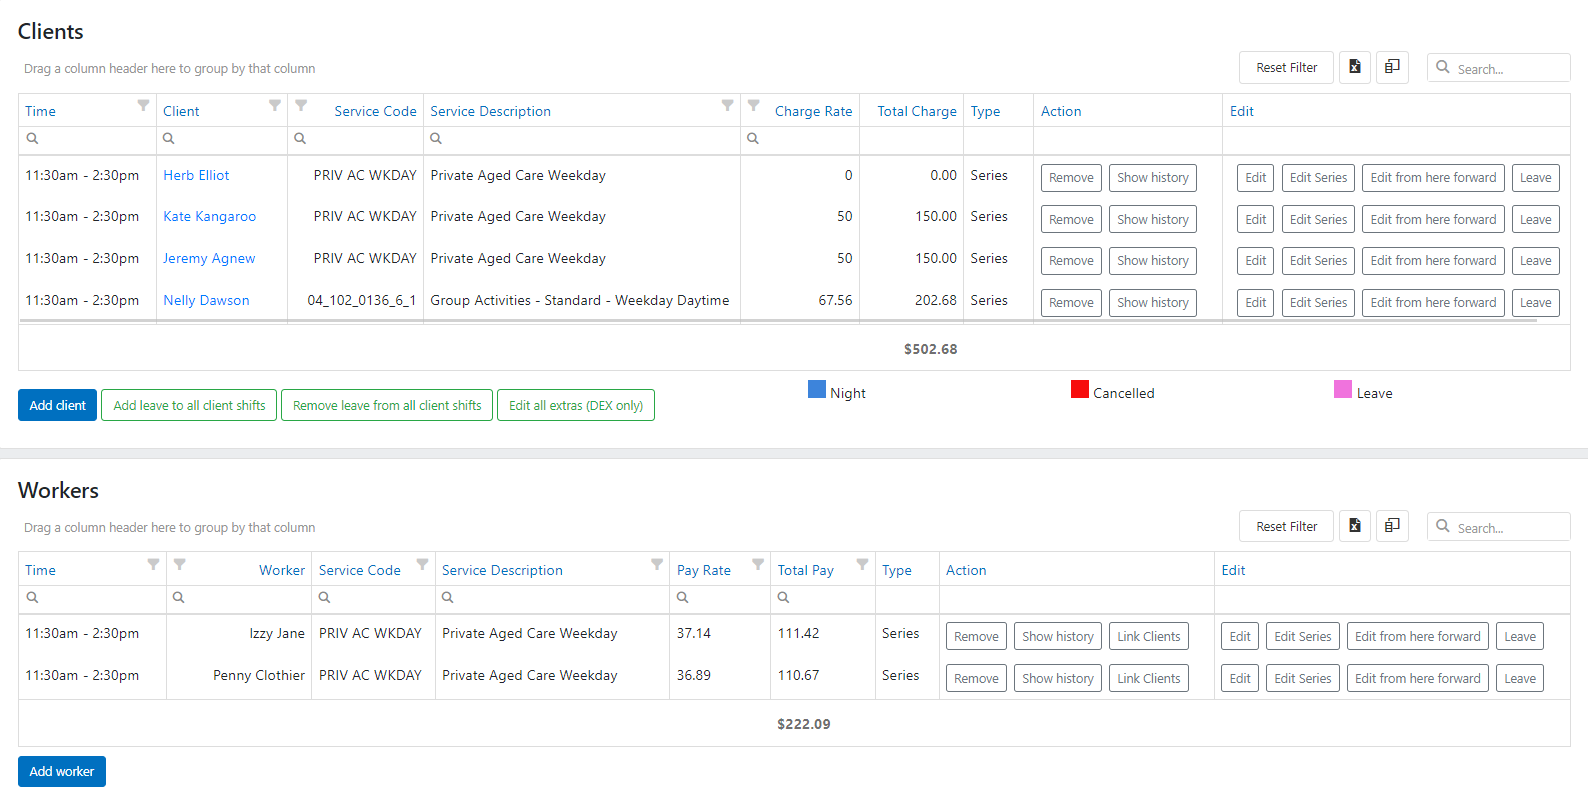The height and width of the screenshot is (804, 1588).
Task: Open Herb Elliot's client link
Action: [x=196, y=175]
